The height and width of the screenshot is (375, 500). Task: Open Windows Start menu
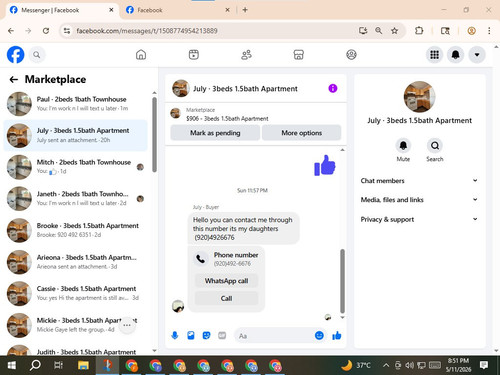pyautogui.click(x=12, y=365)
